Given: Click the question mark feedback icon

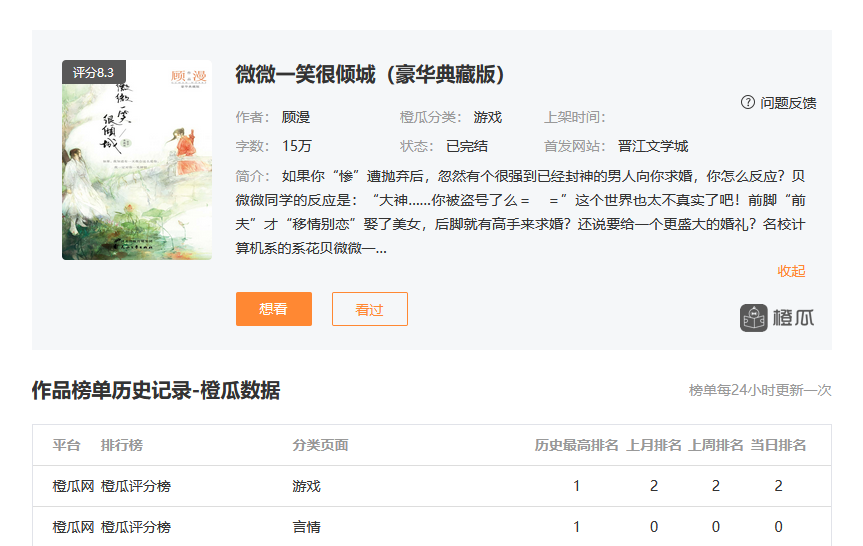Looking at the screenshot, I should 747,102.
